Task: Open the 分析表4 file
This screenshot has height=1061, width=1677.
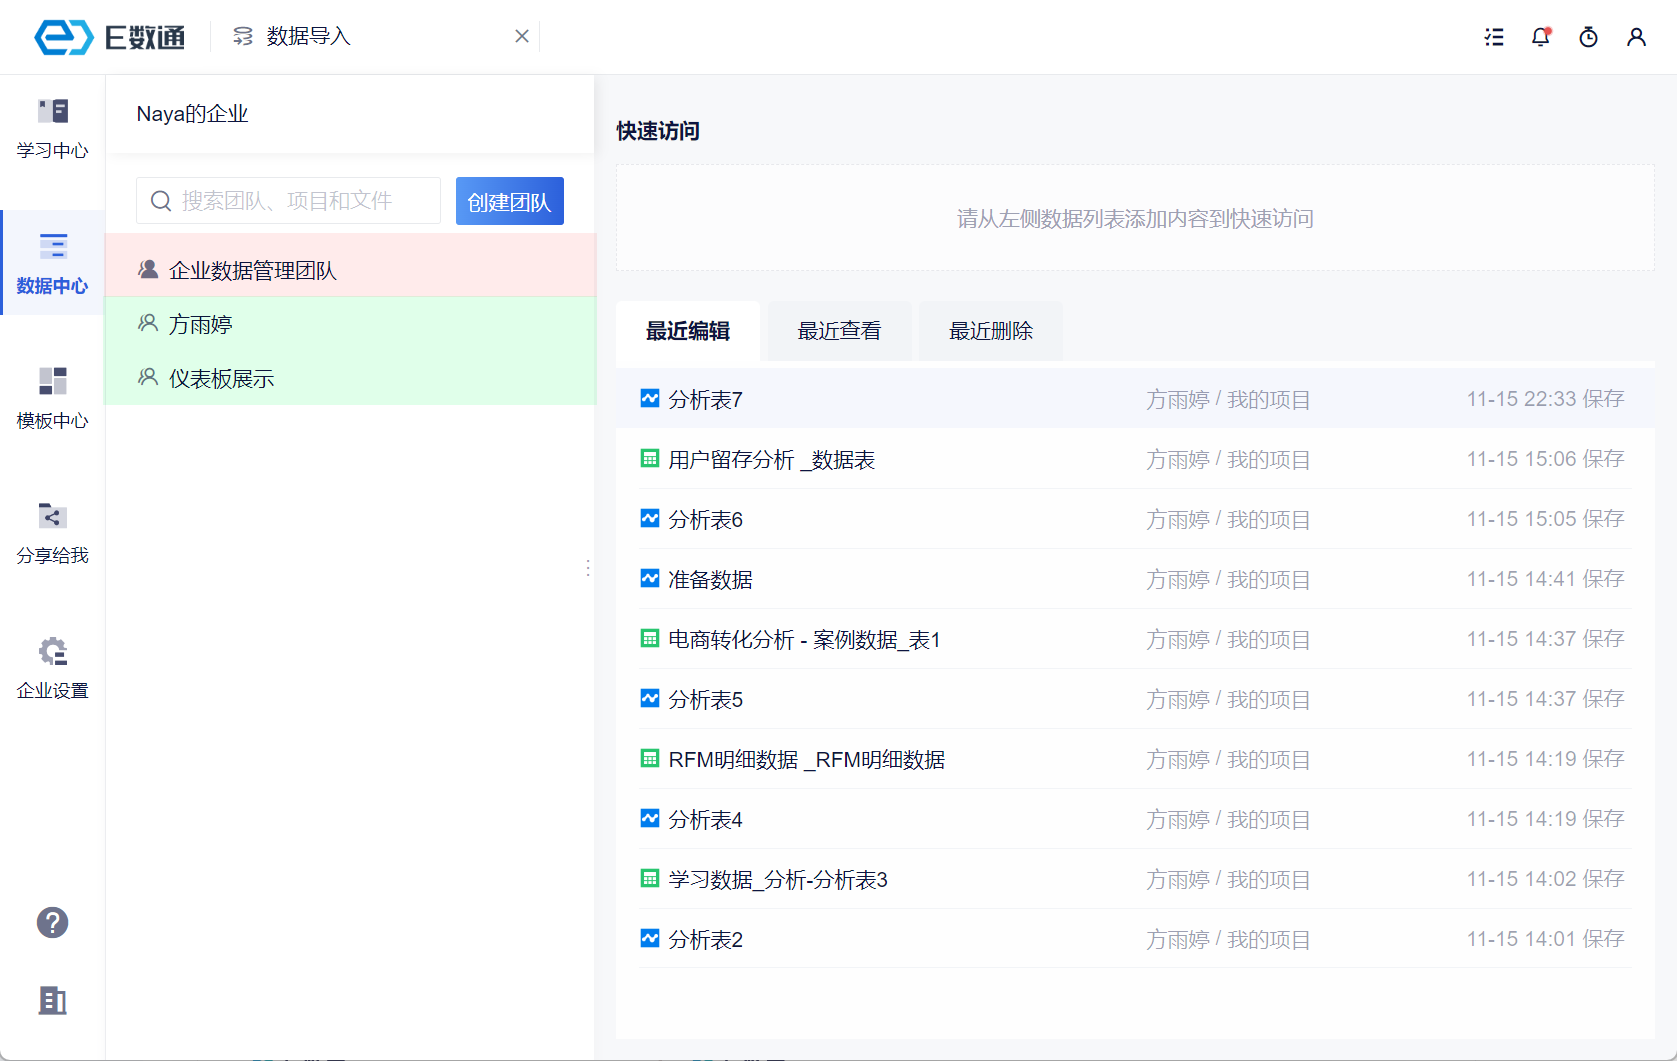Action: tap(706, 820)
